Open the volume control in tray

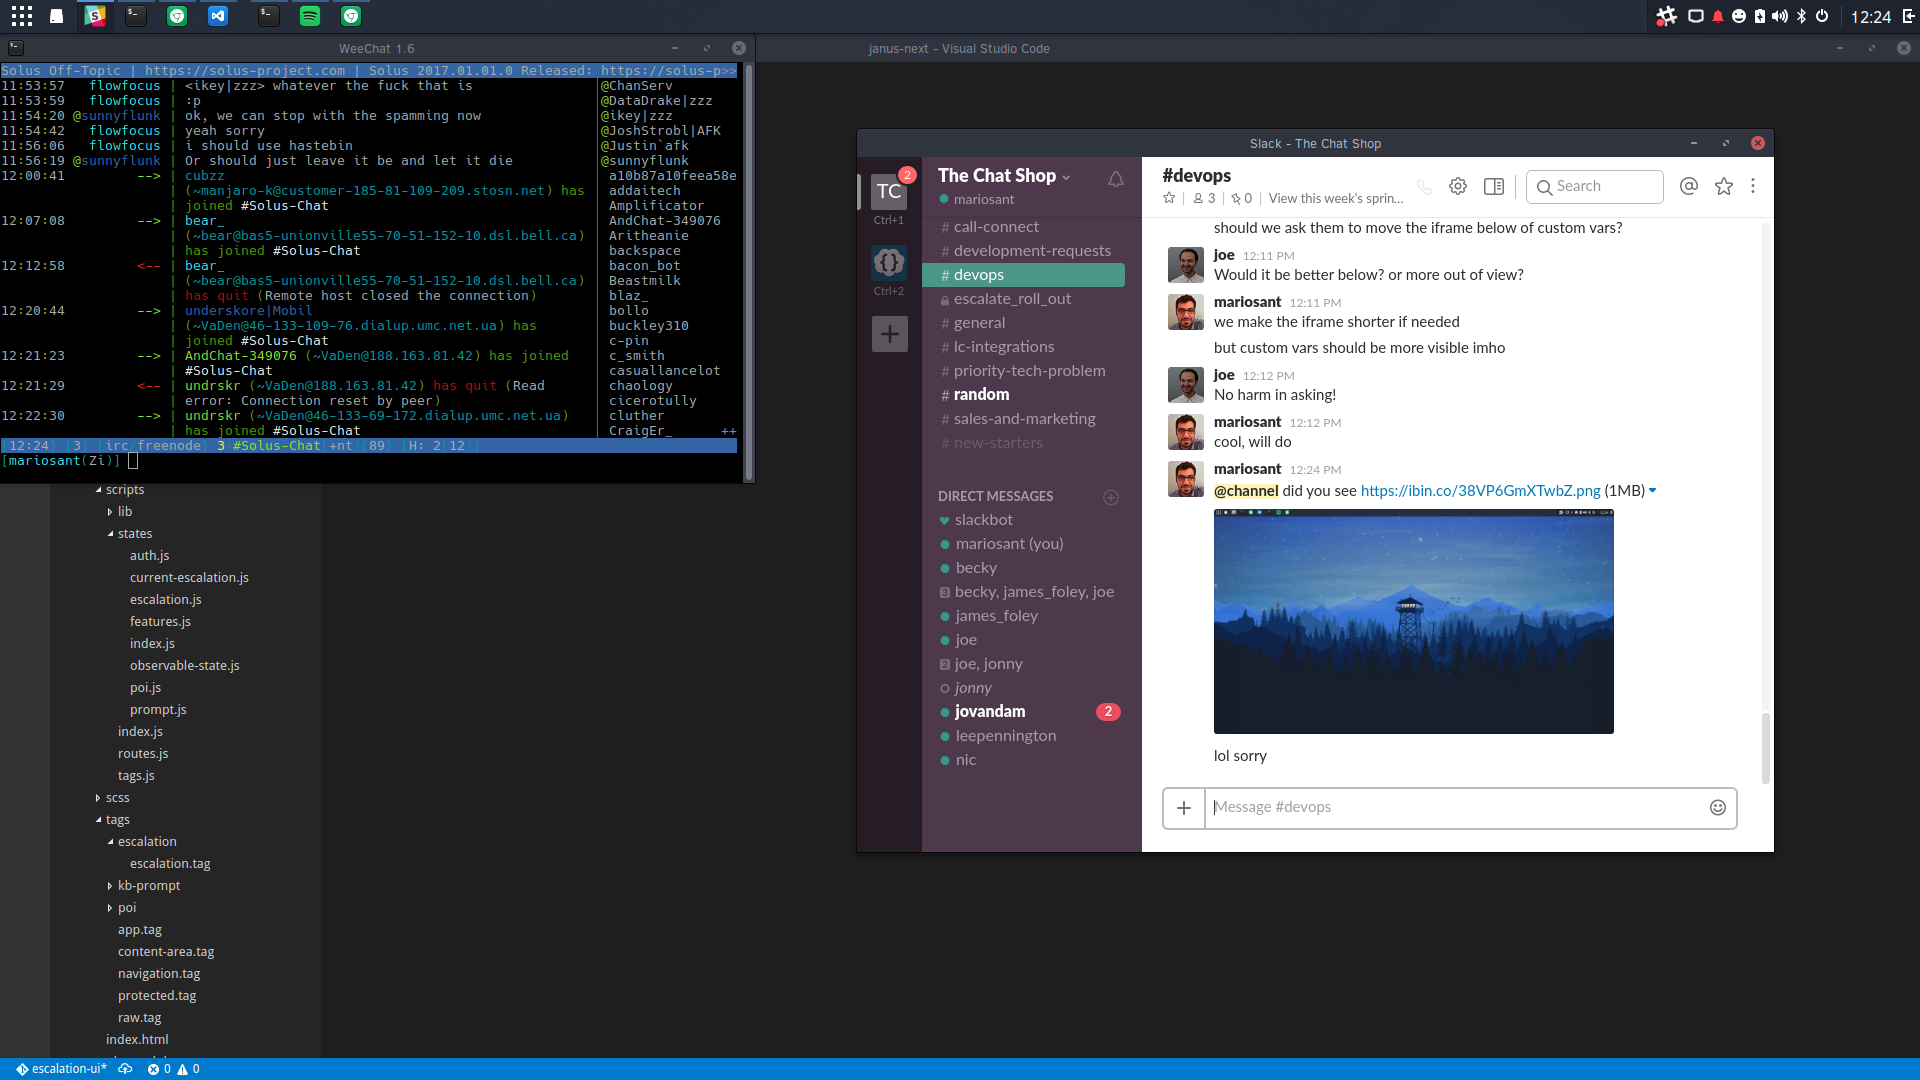point(1780,16)
